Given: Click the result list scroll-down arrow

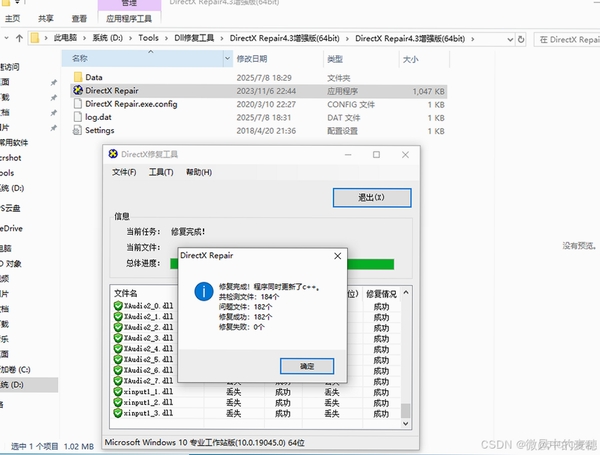Looking at the screenshot, I should click(406, 424).
